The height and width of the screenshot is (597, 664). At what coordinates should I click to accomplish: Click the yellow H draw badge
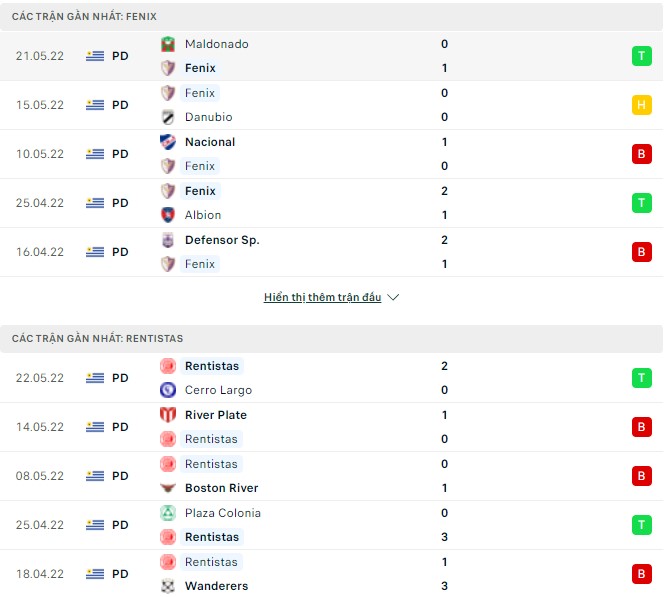pyautogui.click(x=641, y=105)
